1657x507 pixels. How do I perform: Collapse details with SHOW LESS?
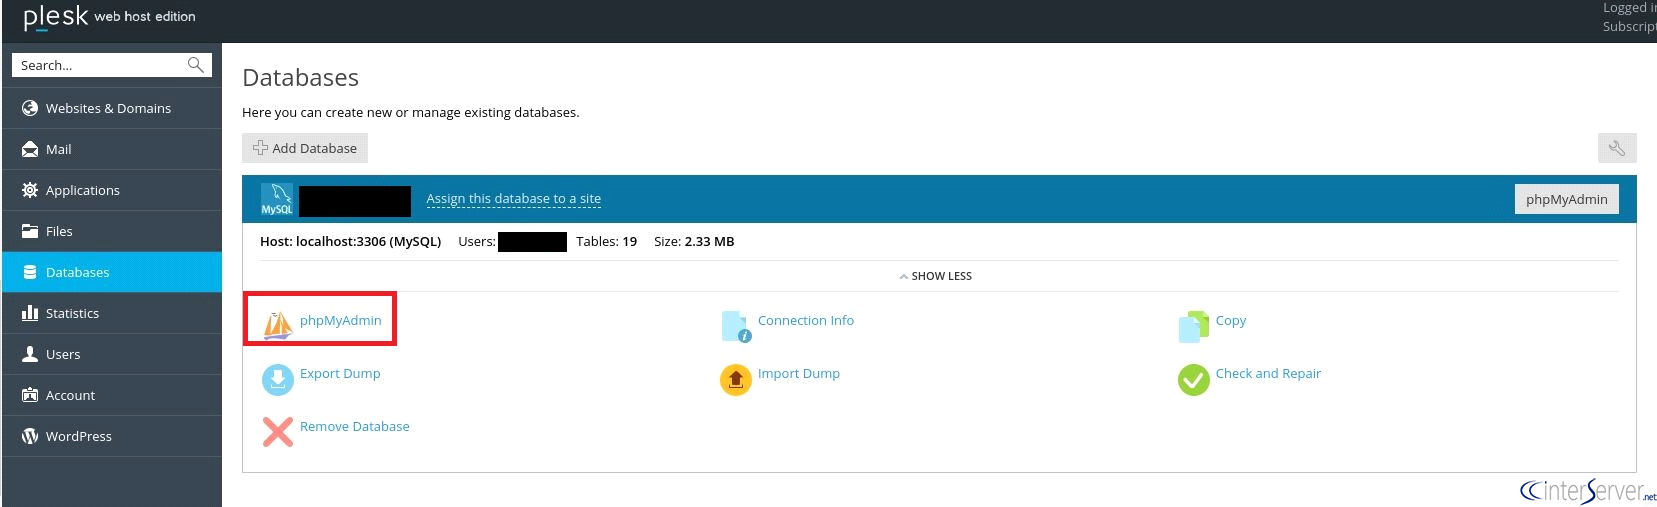coord(936,276)
